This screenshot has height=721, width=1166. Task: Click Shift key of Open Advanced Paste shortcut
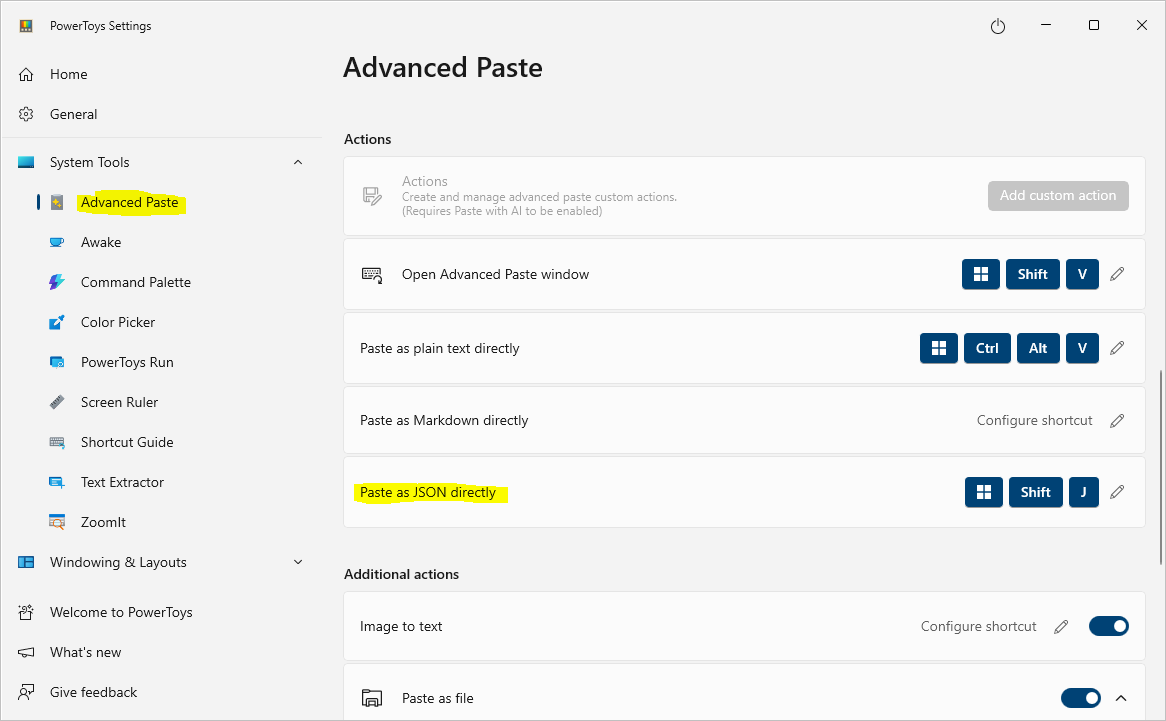coord(1032,274)
